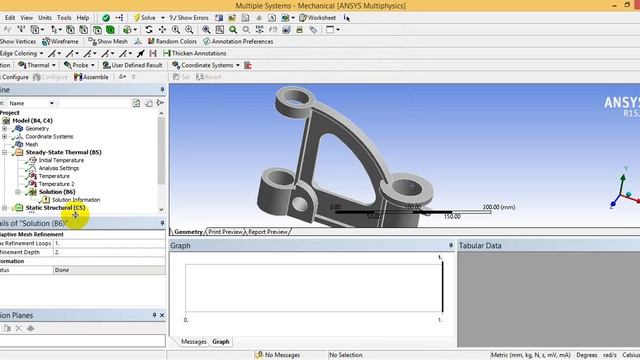Open the Edit menu

click(10, 18)
